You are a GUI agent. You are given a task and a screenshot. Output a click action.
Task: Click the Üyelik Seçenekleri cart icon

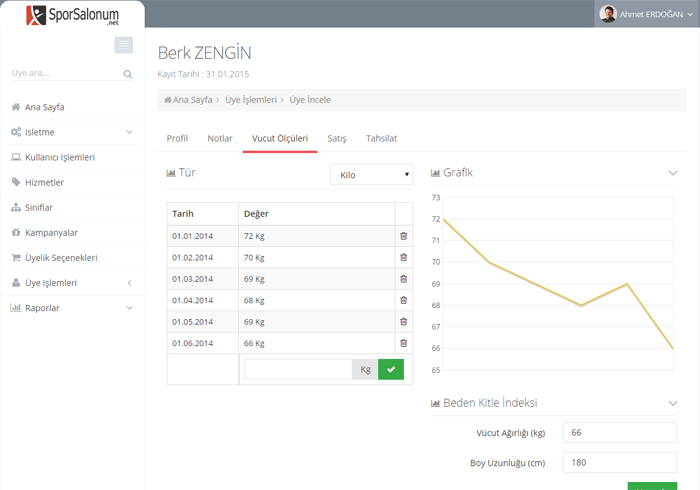(16, 257)
